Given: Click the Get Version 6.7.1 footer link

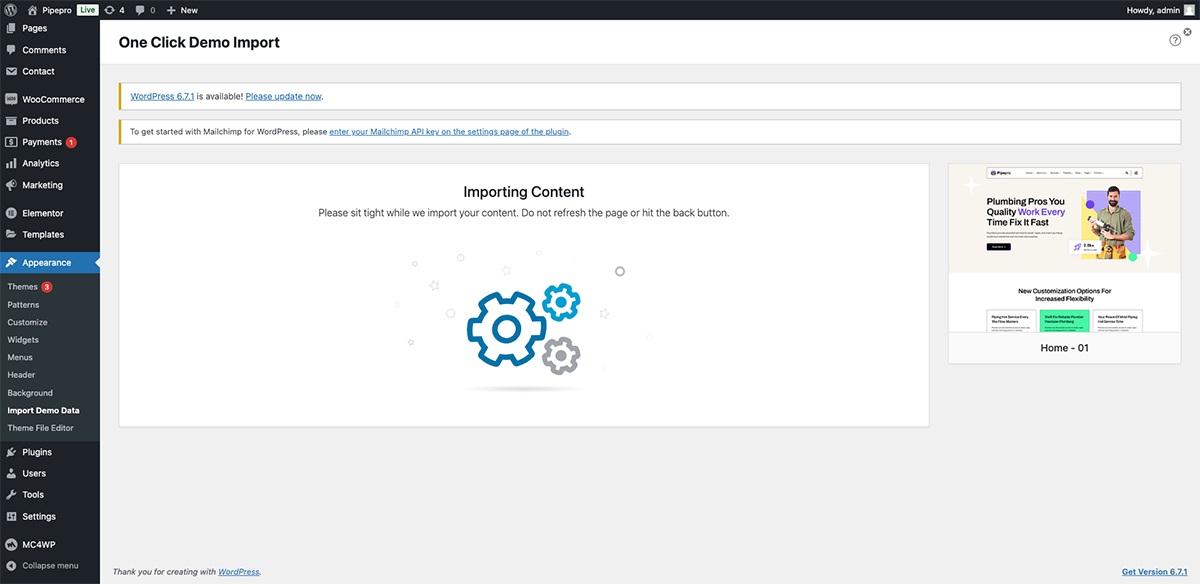Looking at the screenshot, I should [1154, 572].
